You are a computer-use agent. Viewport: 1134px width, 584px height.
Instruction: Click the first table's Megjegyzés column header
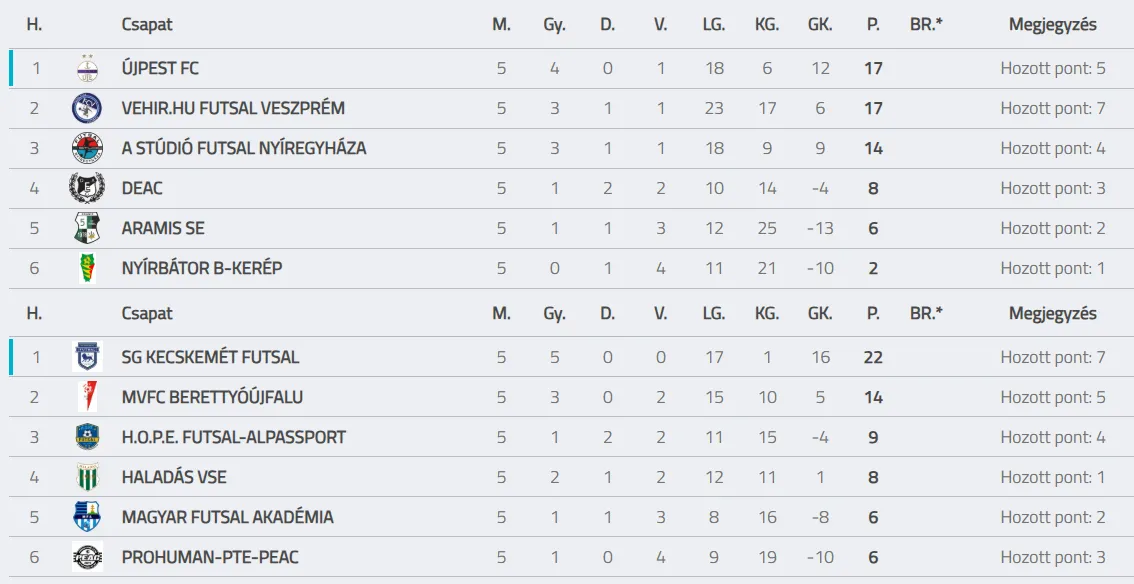(x=1052, y=25)
